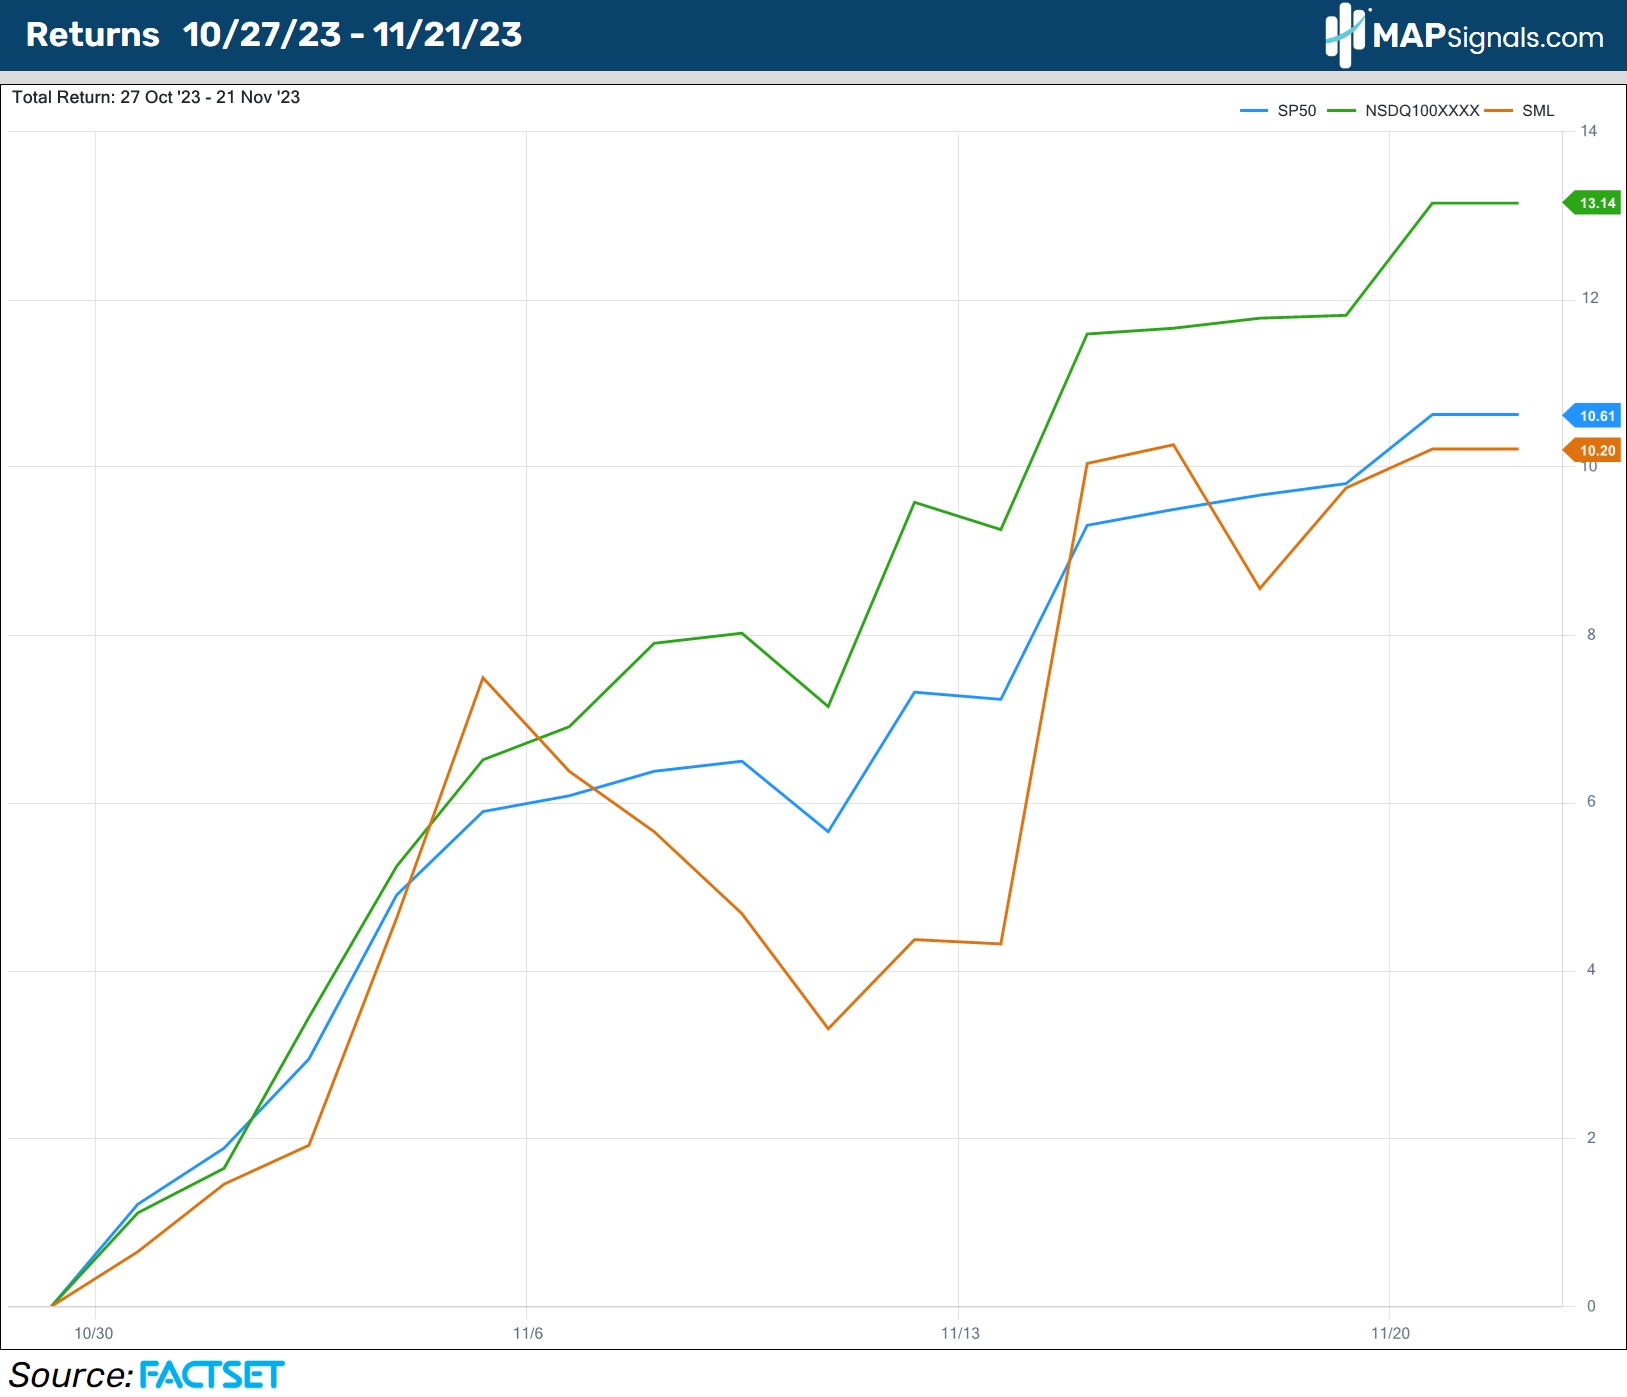Click the MAPSignals.com logo

pos(1464,35)
